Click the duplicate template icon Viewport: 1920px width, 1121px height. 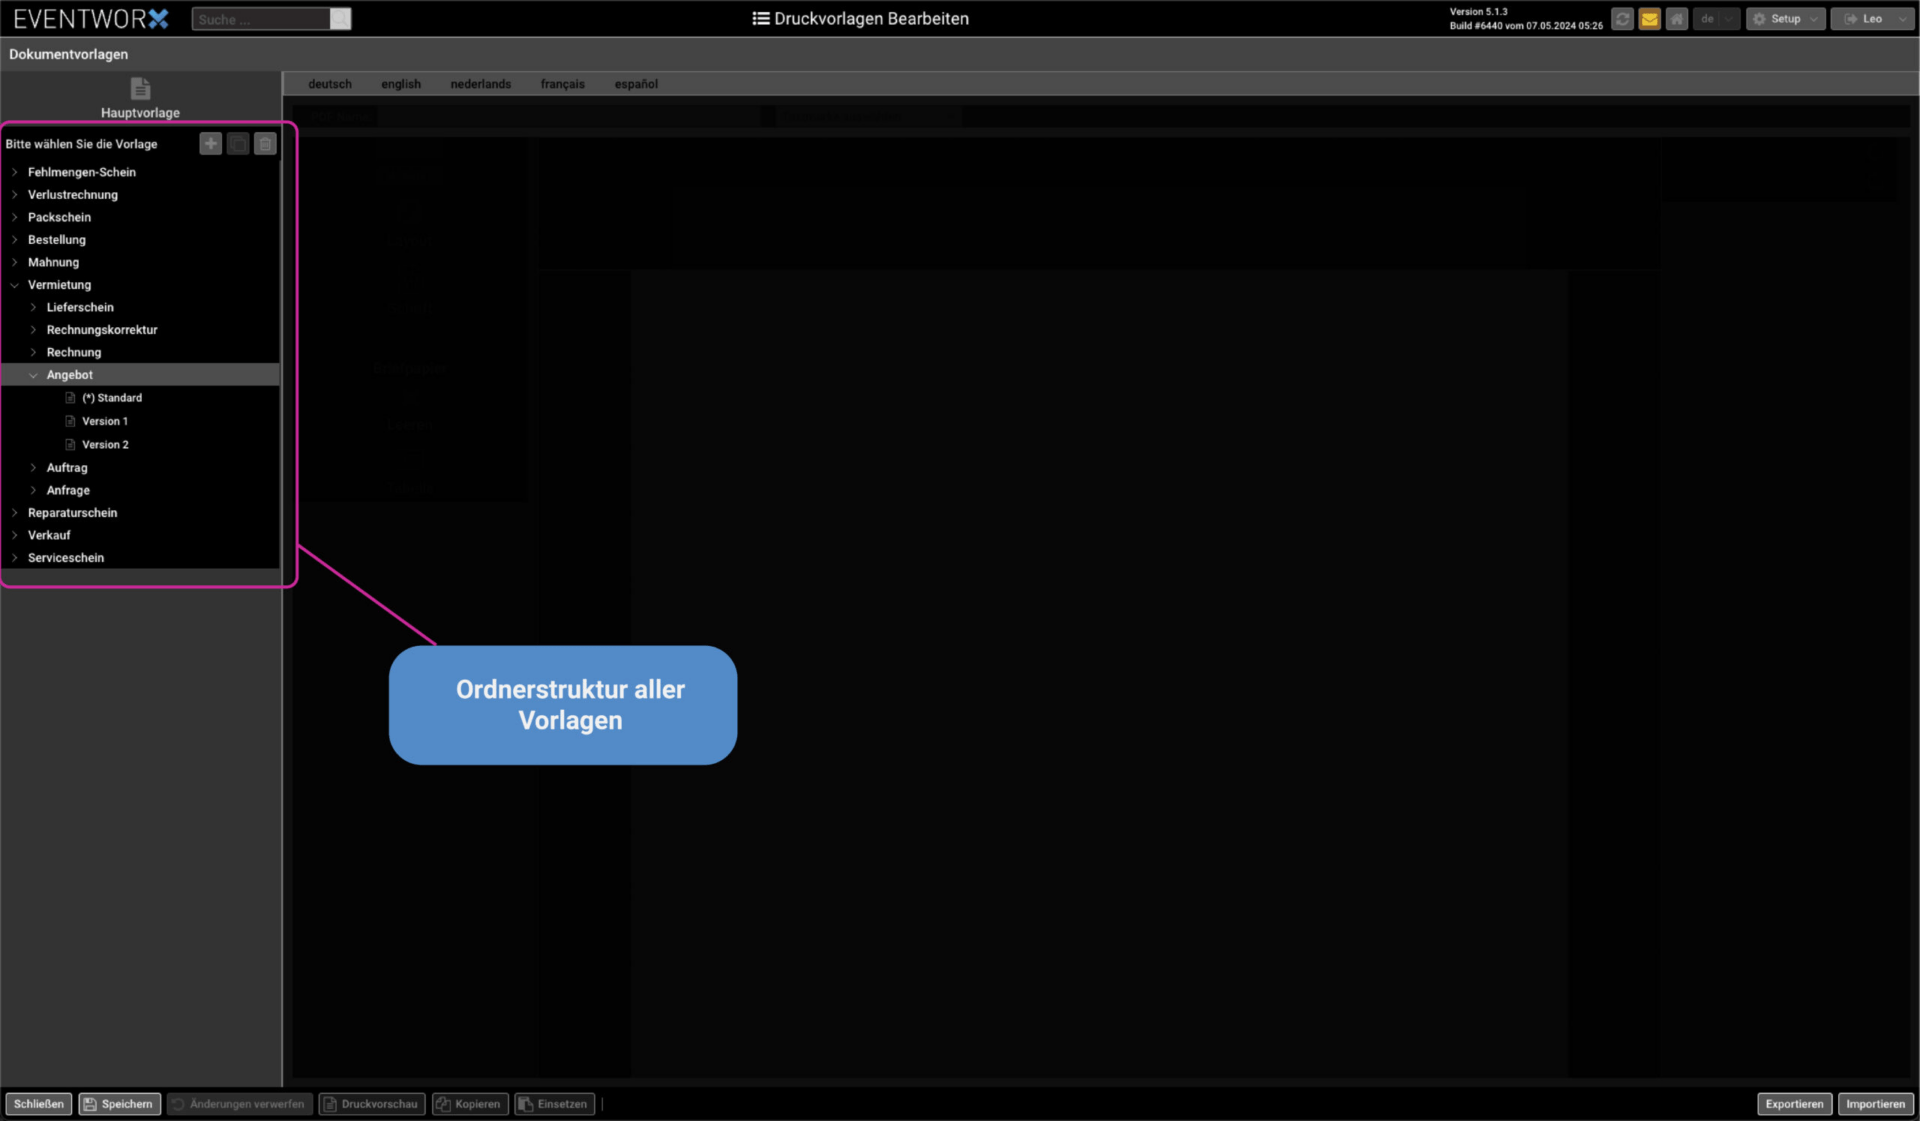coord(238,144)
